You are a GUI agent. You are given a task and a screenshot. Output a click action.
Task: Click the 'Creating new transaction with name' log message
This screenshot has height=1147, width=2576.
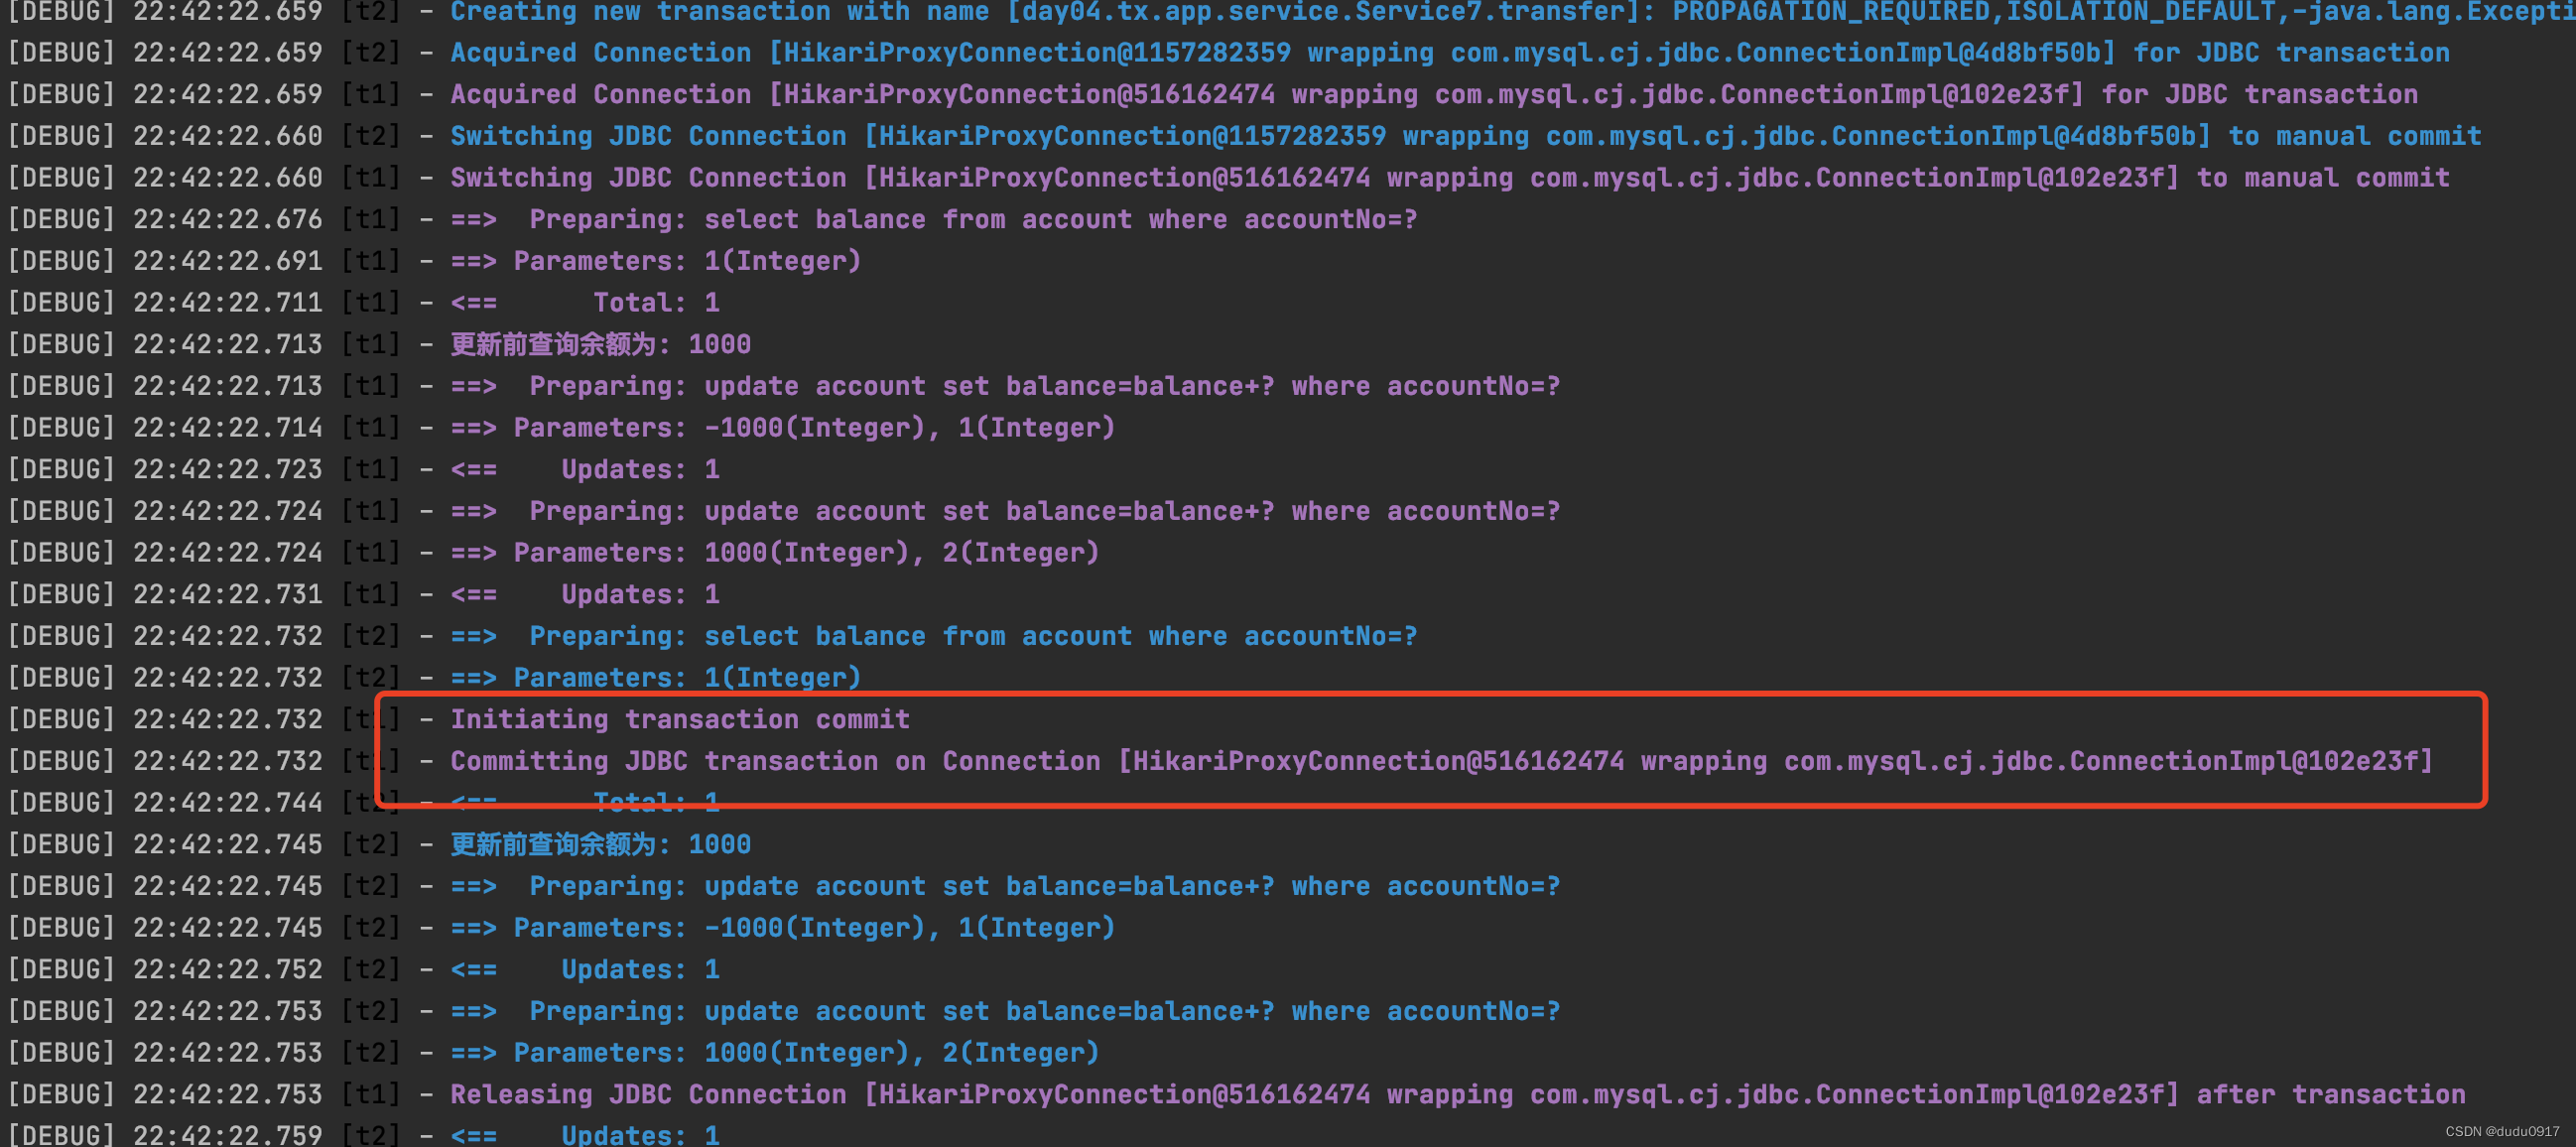tap(1512, 12)
